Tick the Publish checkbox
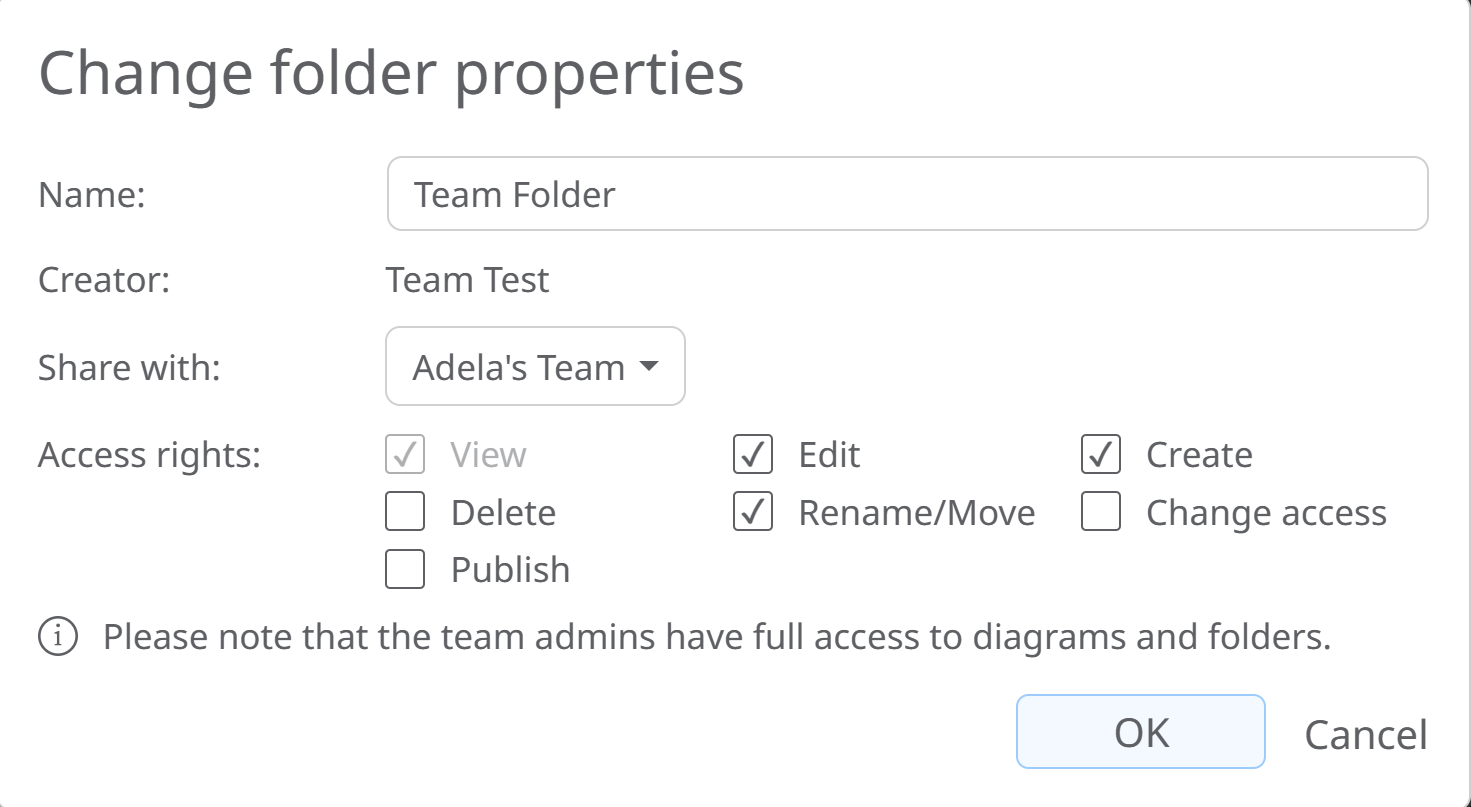1471x807 pixels. 405,570
